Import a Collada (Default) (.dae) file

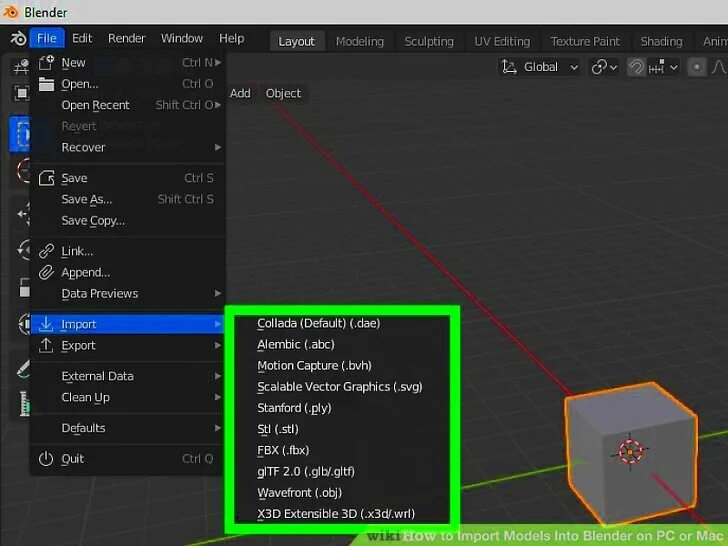coord(342,324)
